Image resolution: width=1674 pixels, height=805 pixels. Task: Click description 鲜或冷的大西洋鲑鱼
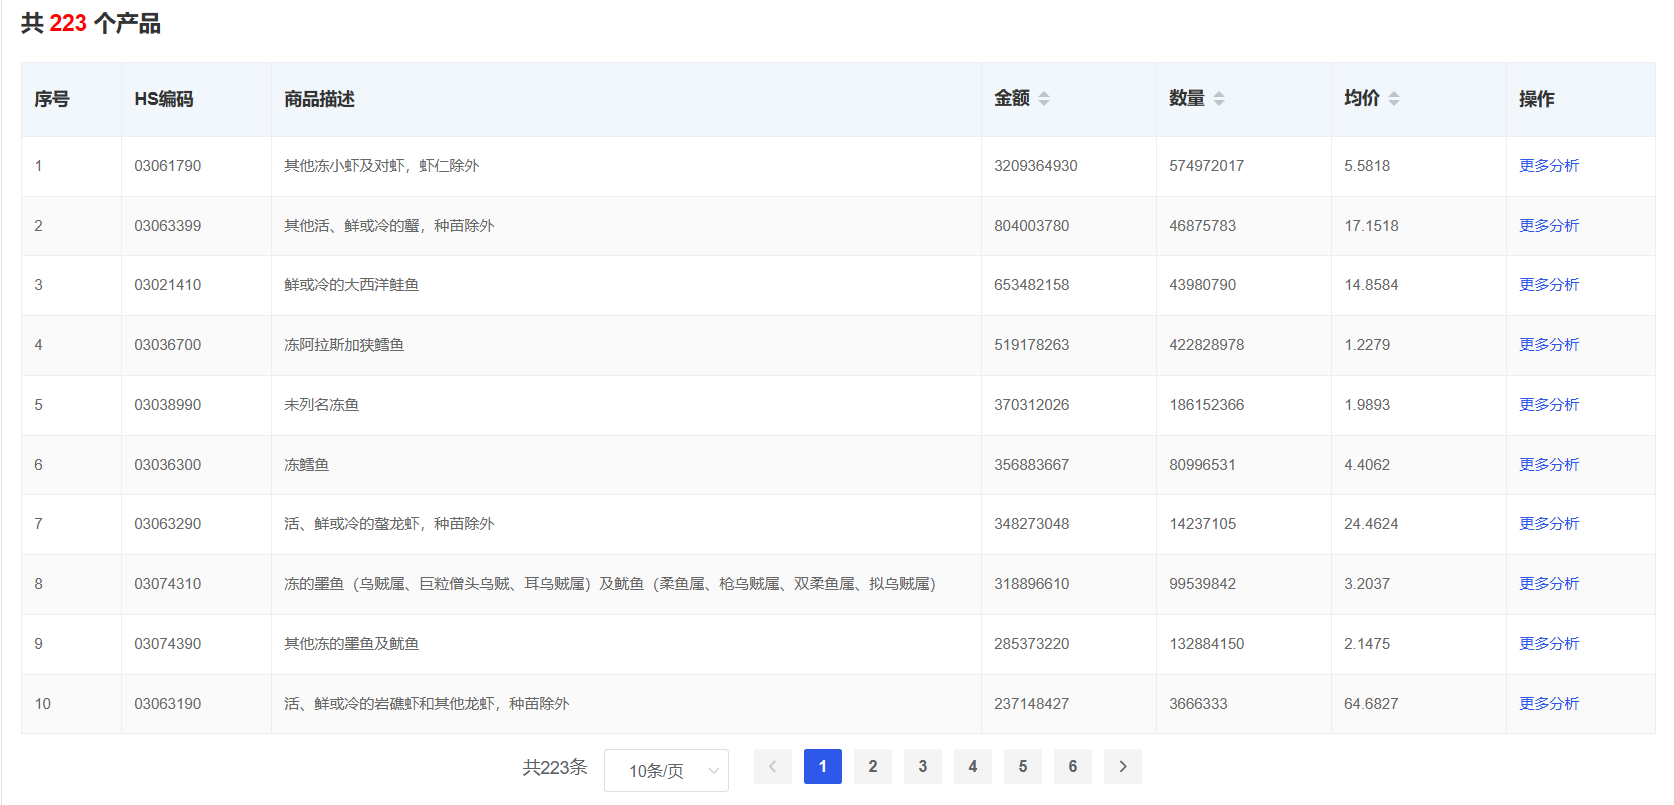point(352,285)
